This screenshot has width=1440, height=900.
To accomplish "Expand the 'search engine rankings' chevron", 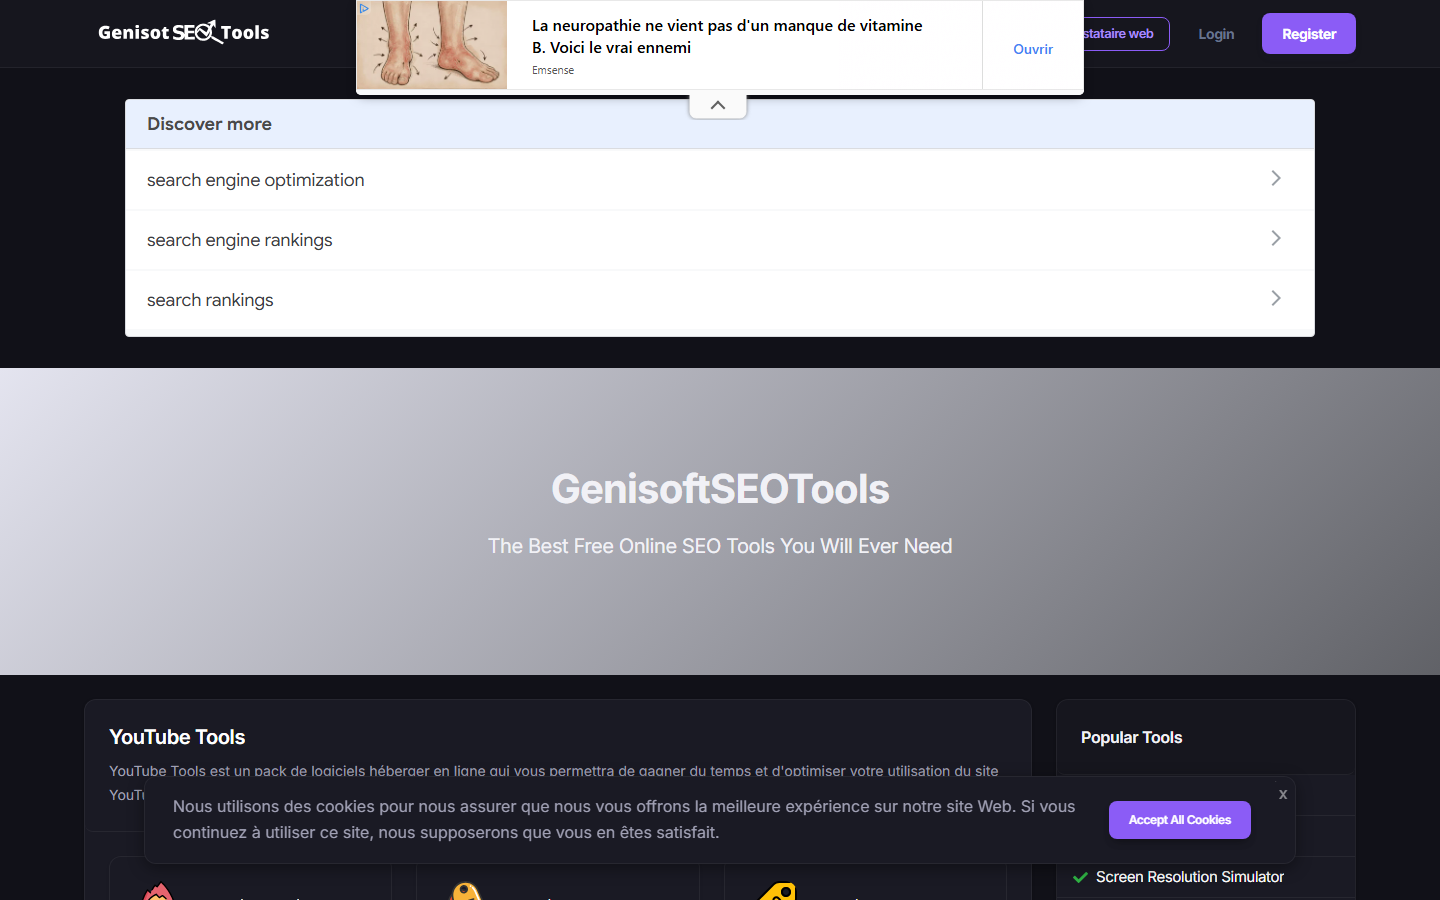I will point(1276,238).
